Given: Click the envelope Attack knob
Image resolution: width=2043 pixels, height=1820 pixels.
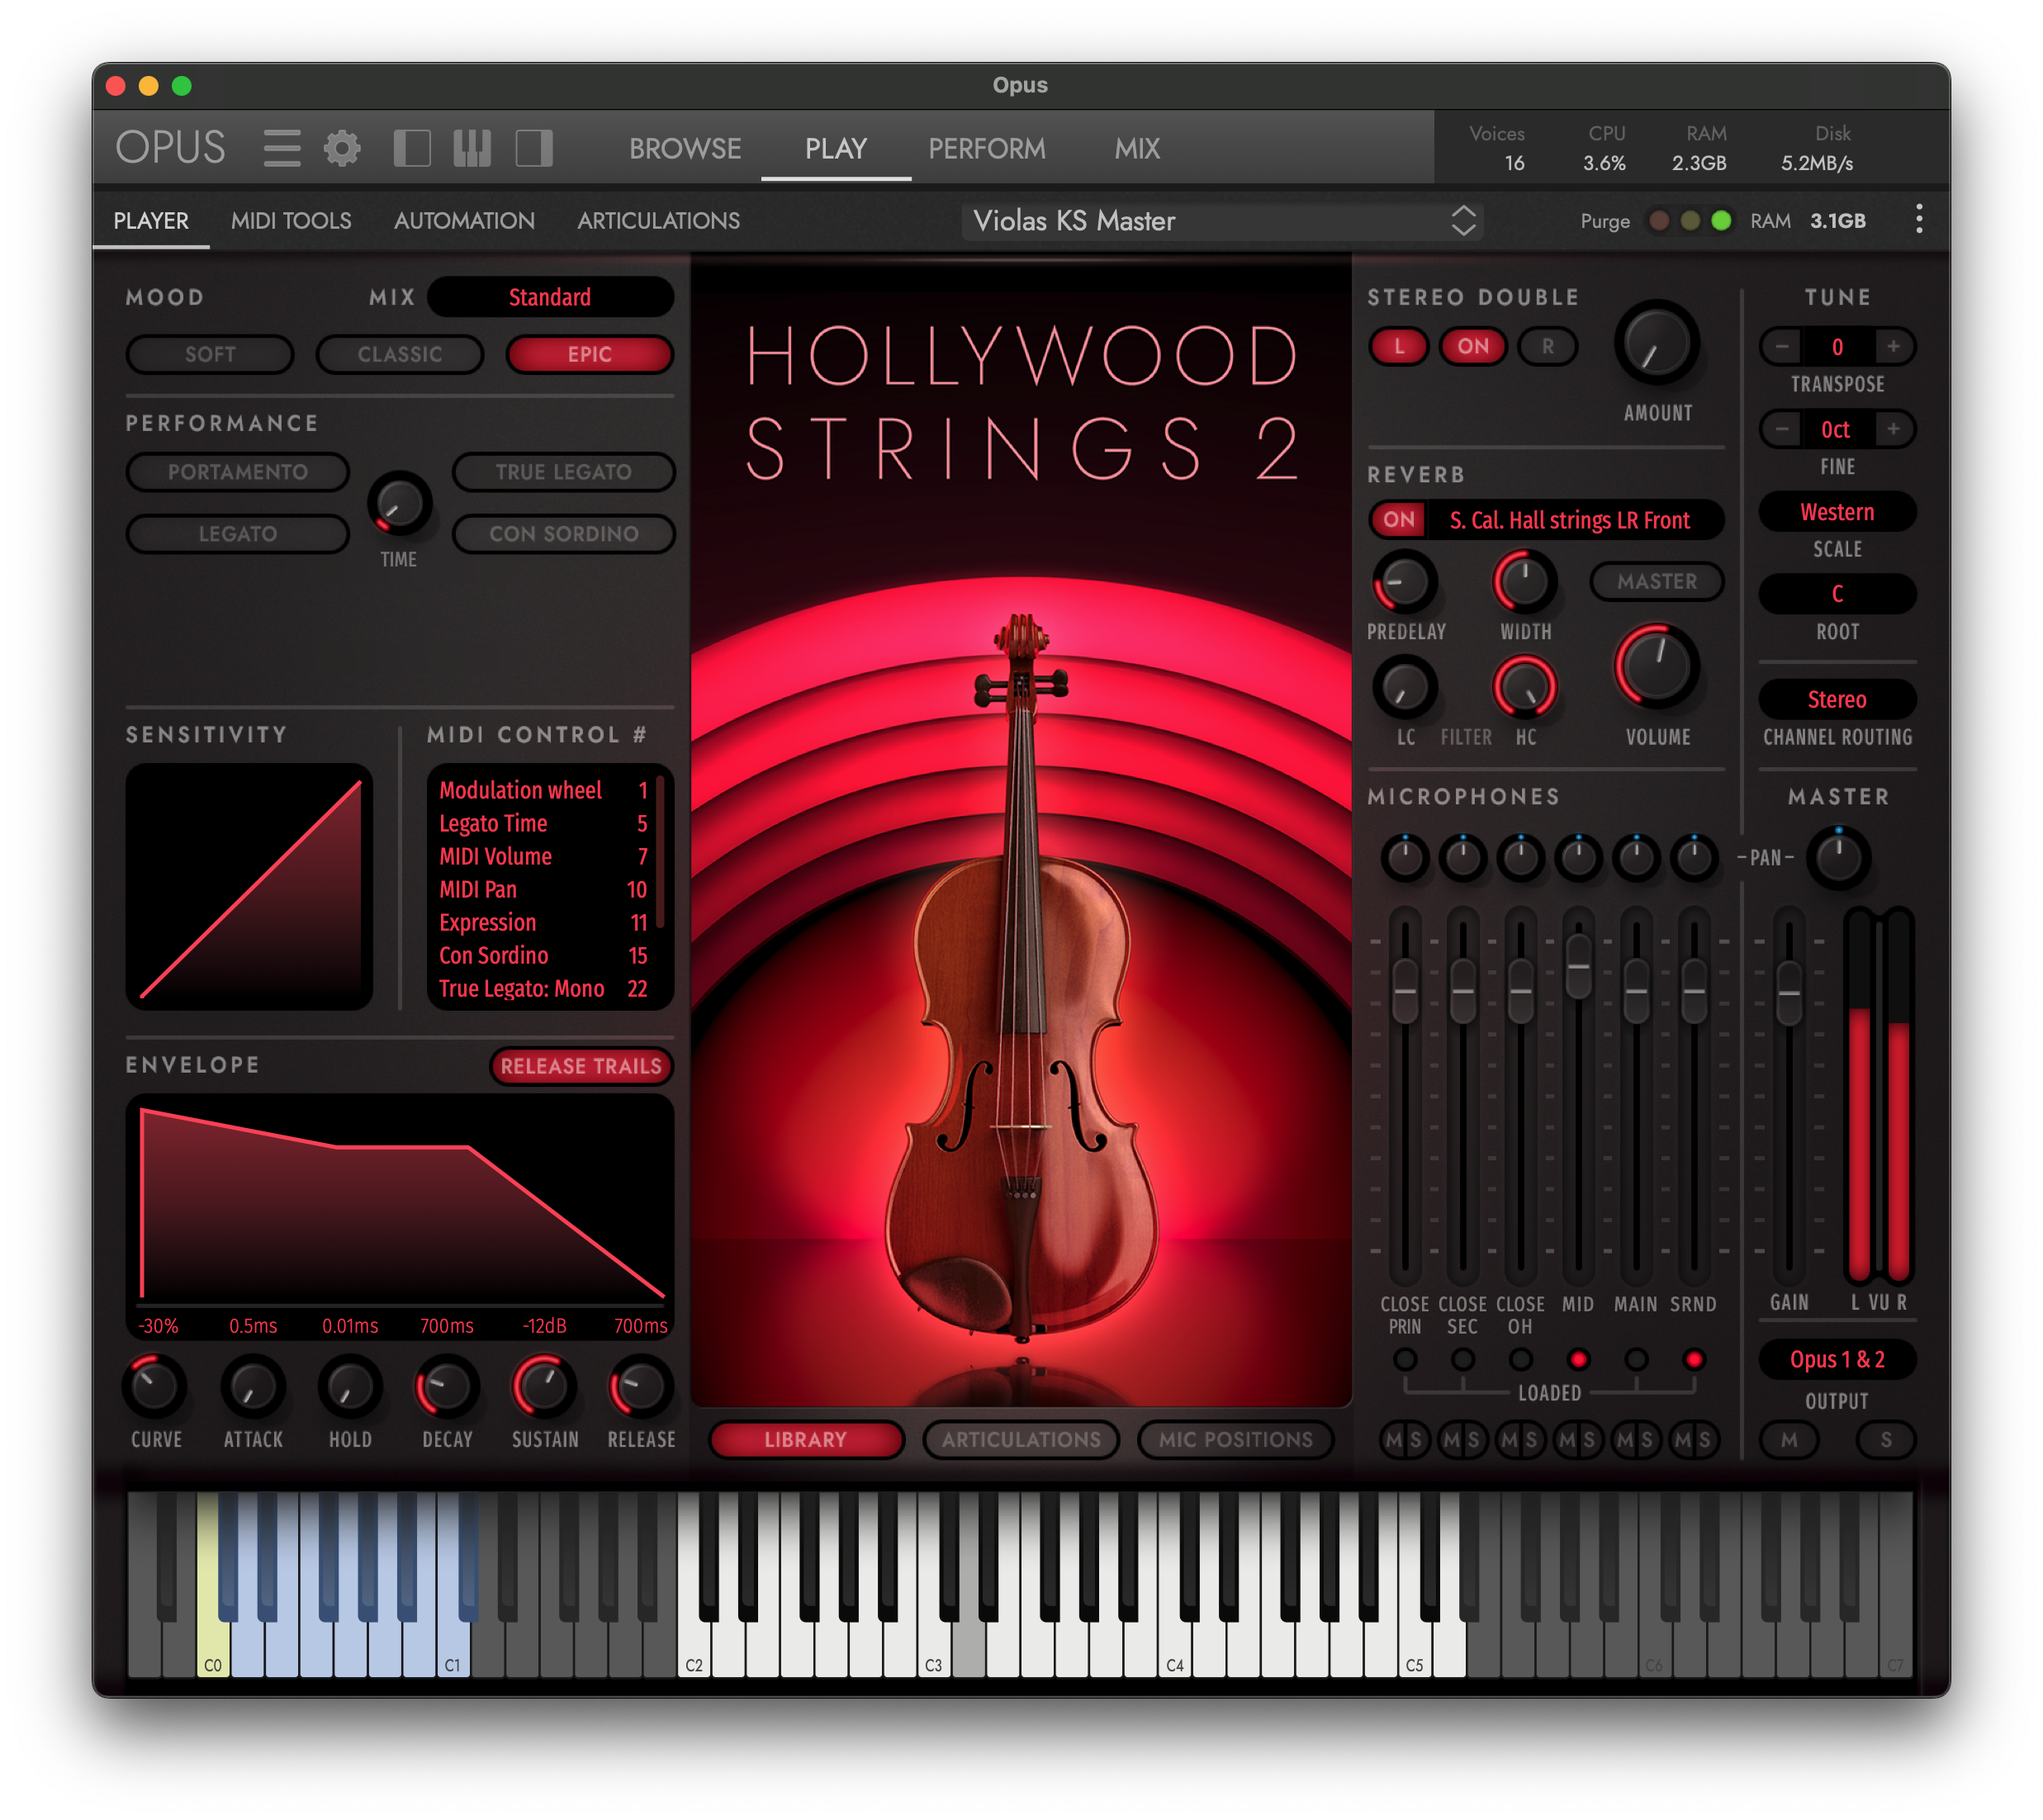Looking at the screenshot, I should pyautogui.click(x=252, y=1386).
